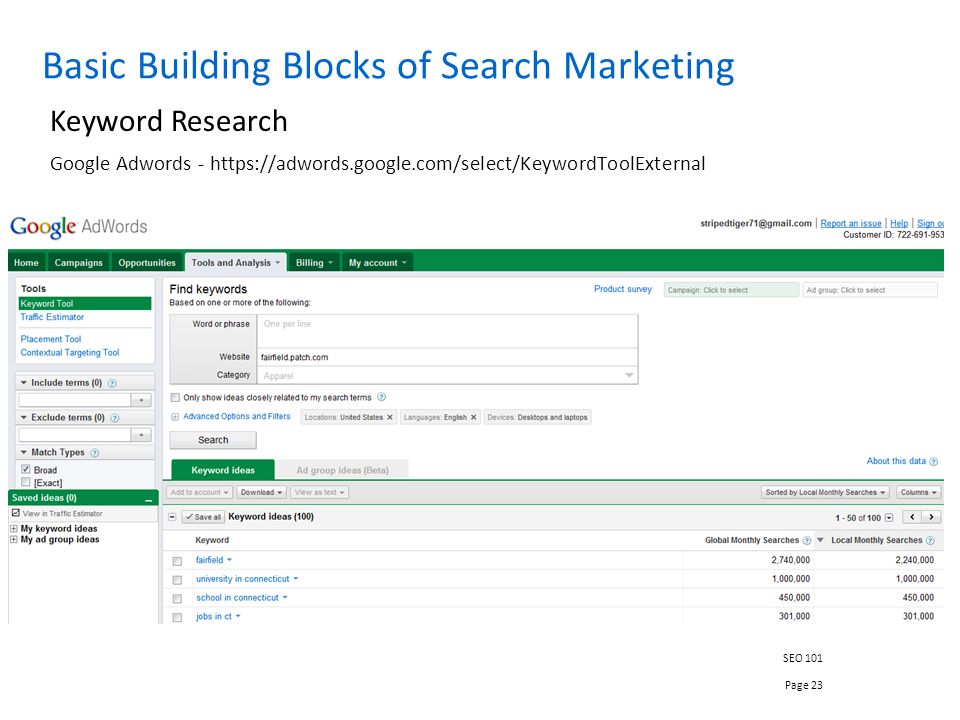Click the Search button

pyautogui.click(x=213, y=440)
